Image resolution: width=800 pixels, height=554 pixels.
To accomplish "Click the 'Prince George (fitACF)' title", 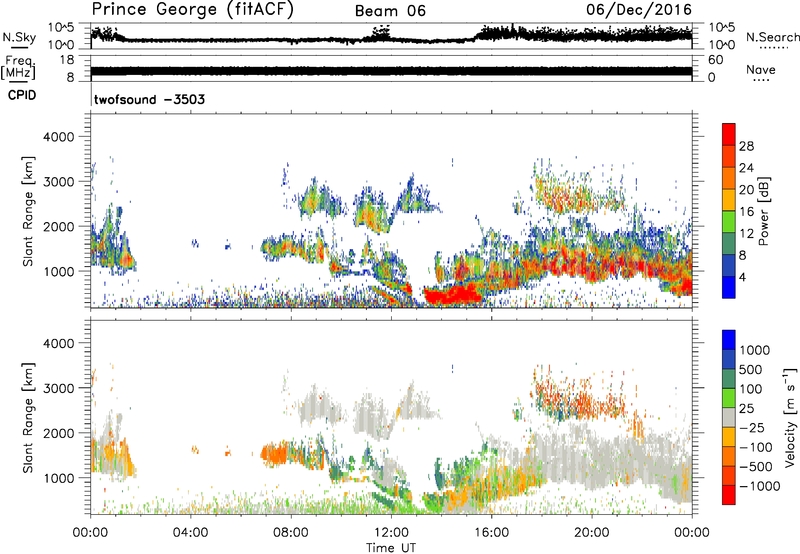I will tap(192, 10).
